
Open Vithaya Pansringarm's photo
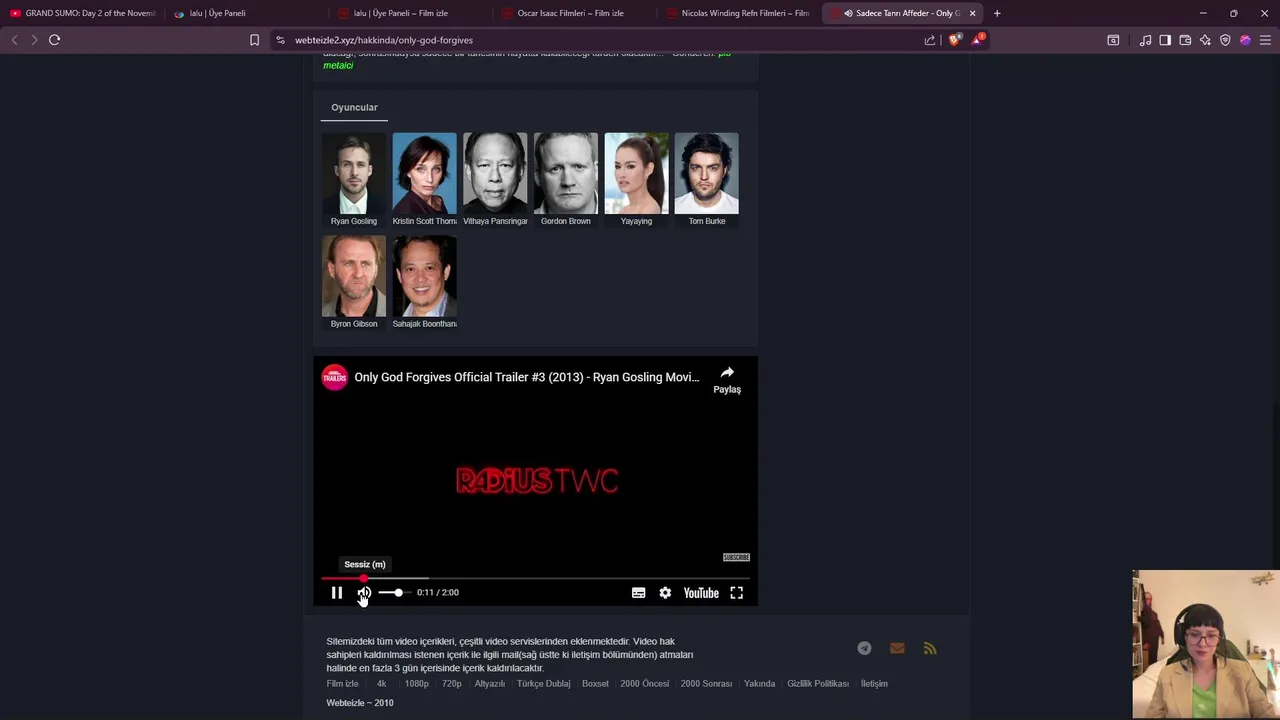495,173
